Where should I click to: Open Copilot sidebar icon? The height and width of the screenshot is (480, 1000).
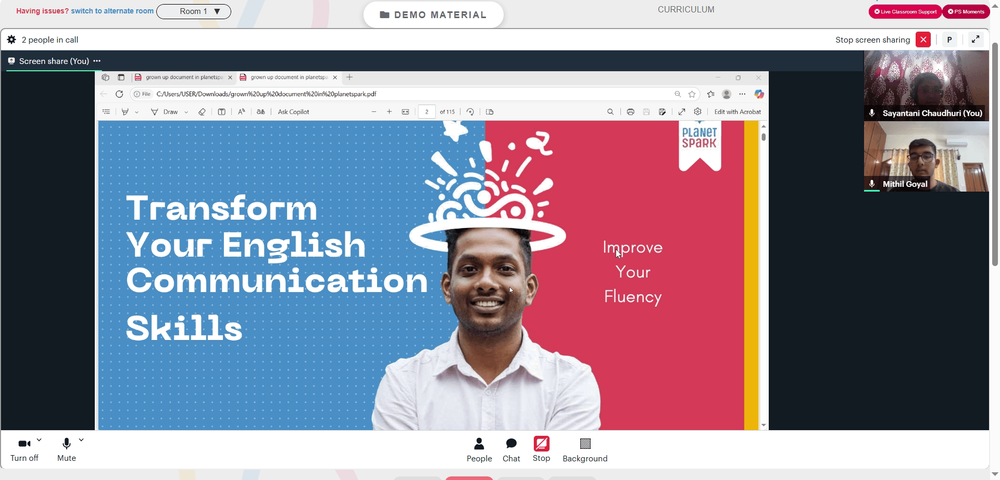pos(758,94)
